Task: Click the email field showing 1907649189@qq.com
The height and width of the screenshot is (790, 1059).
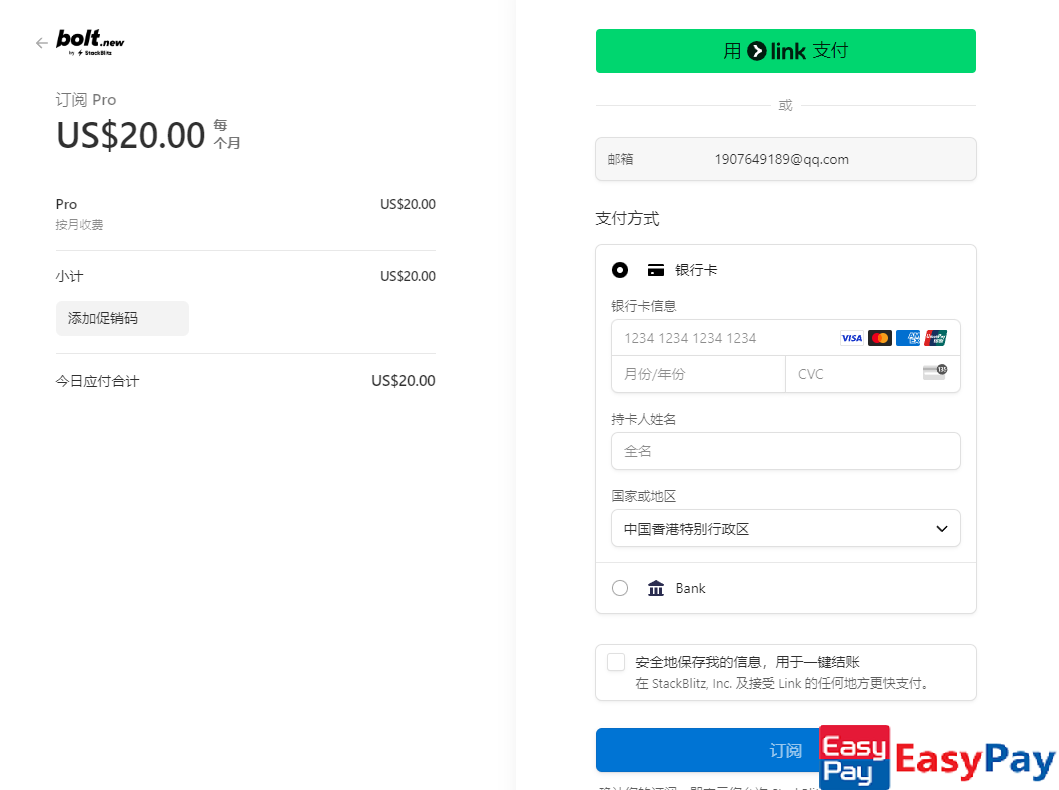Action: [785, 159]
